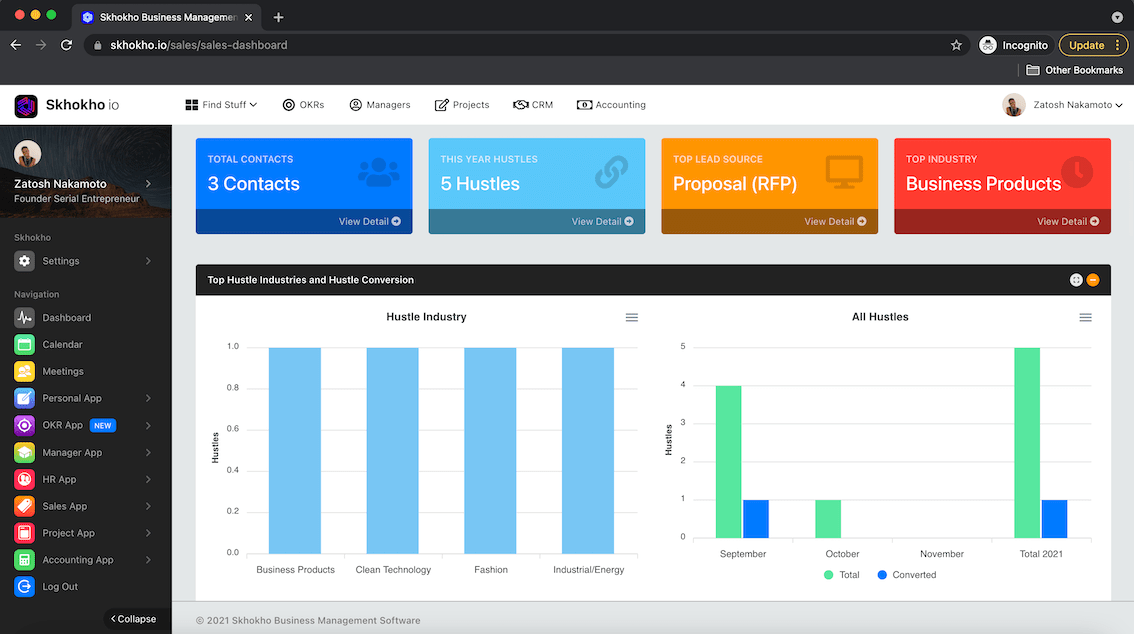The height and width of the screenshot is (634, 1134).
Task: Click the sidebar profile photo
Action: click(x=27, y=153)
